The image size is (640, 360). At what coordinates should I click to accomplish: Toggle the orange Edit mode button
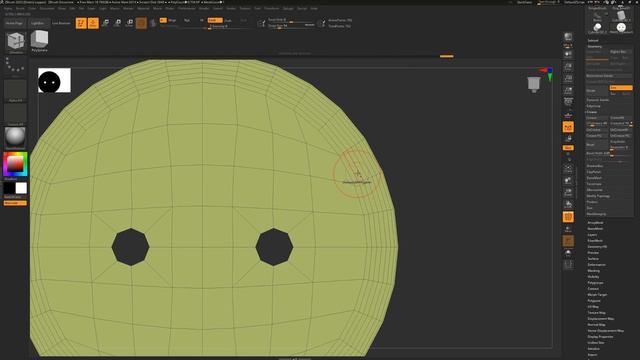click(81, 23)
